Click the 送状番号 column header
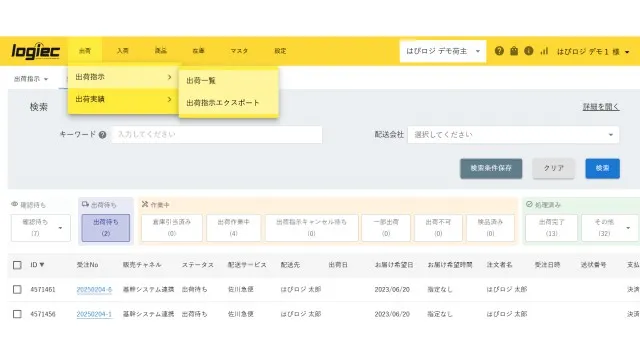 (593, 265)
